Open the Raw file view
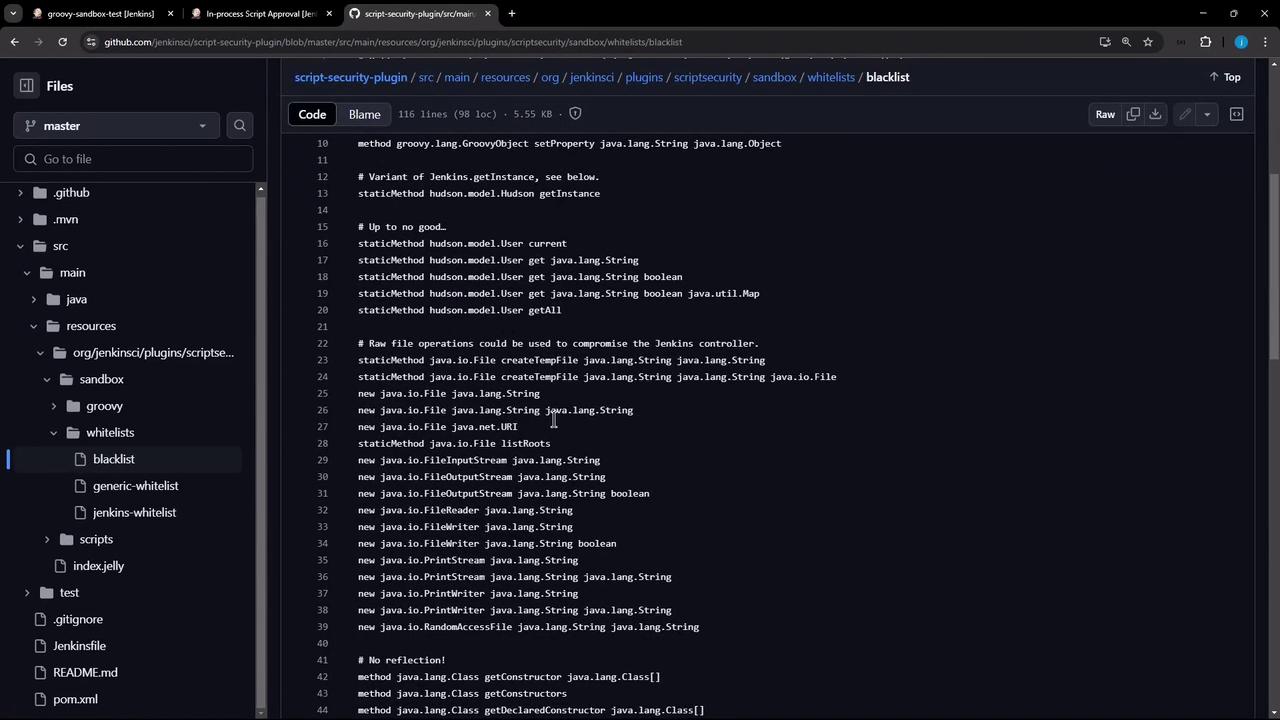 (x=1105, y=114)
